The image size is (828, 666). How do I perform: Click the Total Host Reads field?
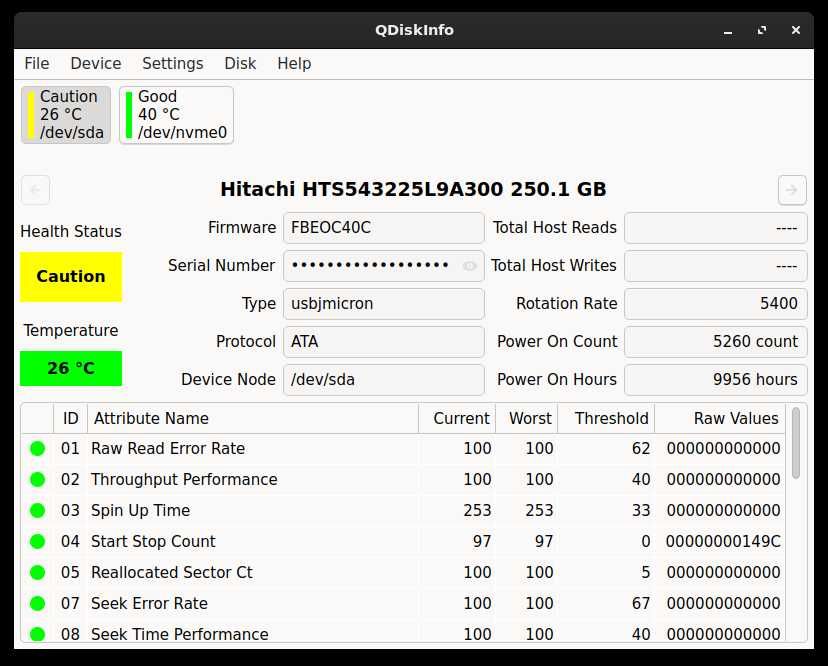click(x=716, y=228)
